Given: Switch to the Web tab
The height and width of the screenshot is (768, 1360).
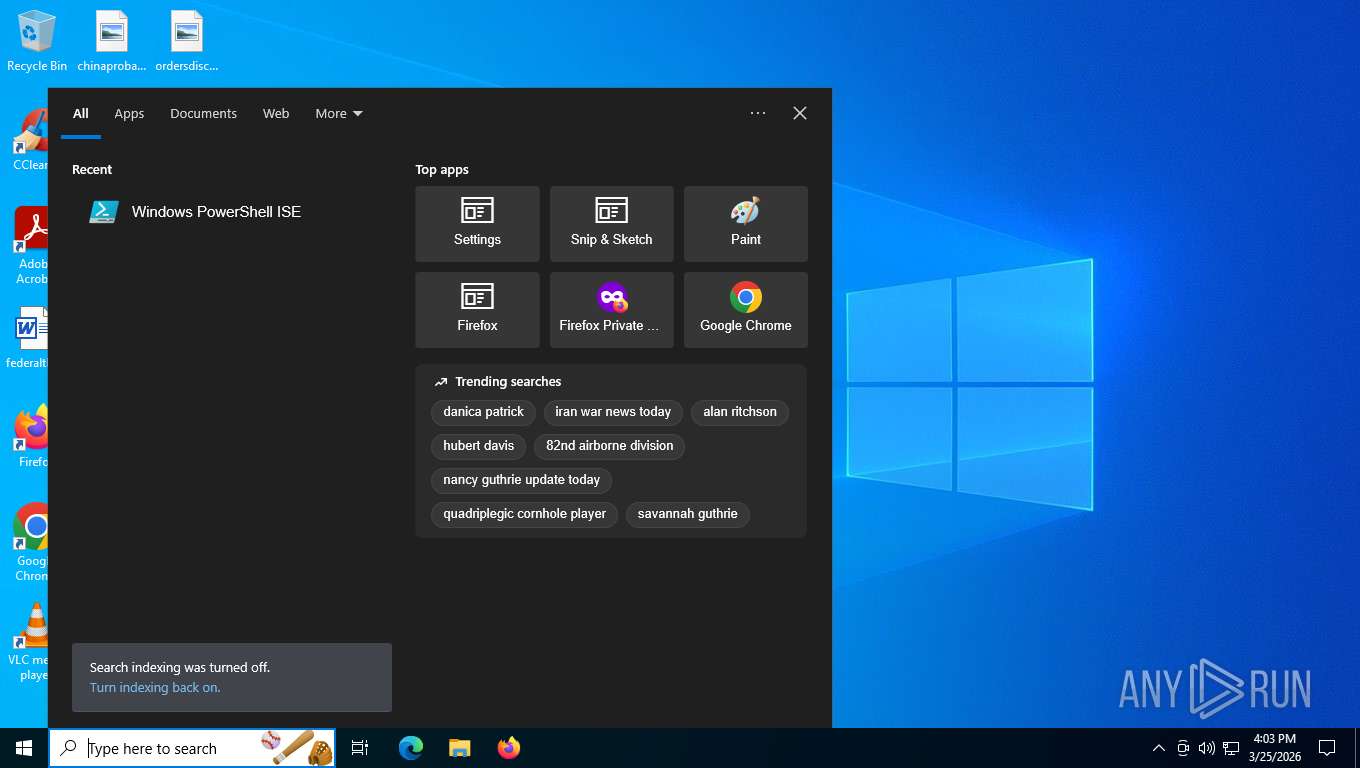Looking at the screenshot, I should [276, 113].
